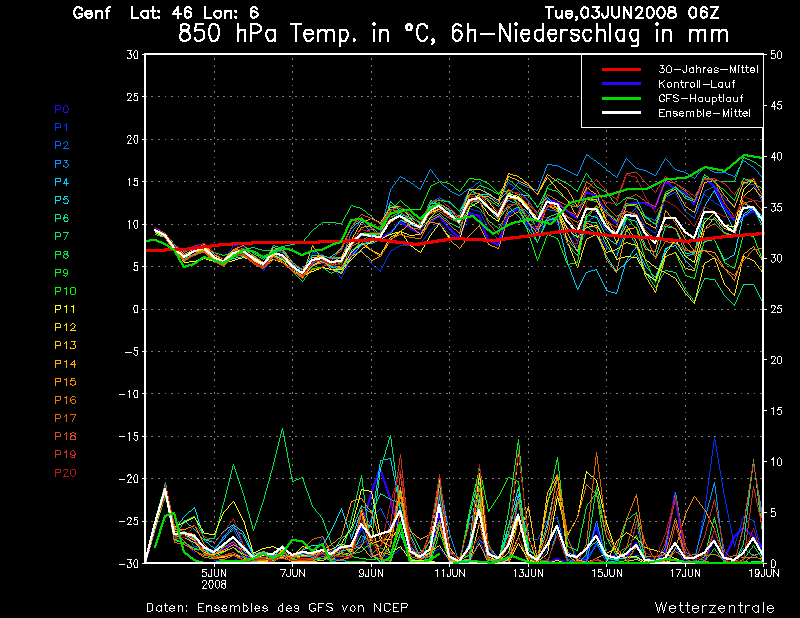Click the P15 ensemble member label
Image resolution: width=800 pixels, height=618 pixels.
(x=65, y=382)
